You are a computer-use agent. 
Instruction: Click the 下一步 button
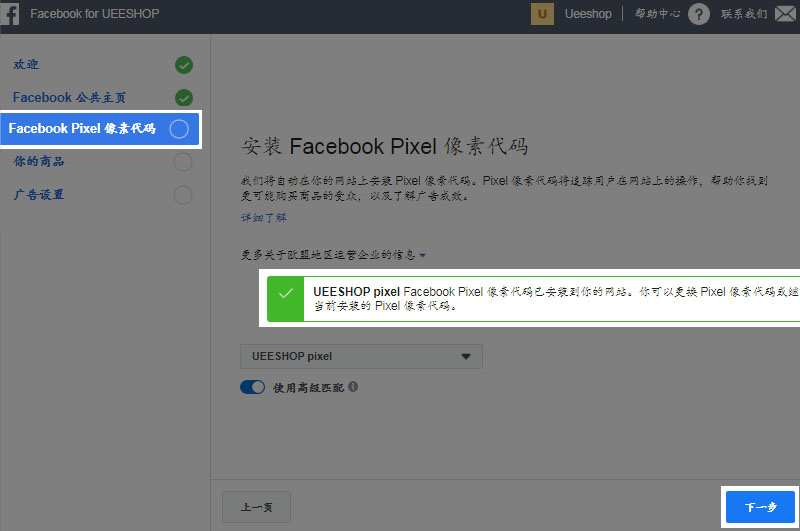[x=760, y=507]
